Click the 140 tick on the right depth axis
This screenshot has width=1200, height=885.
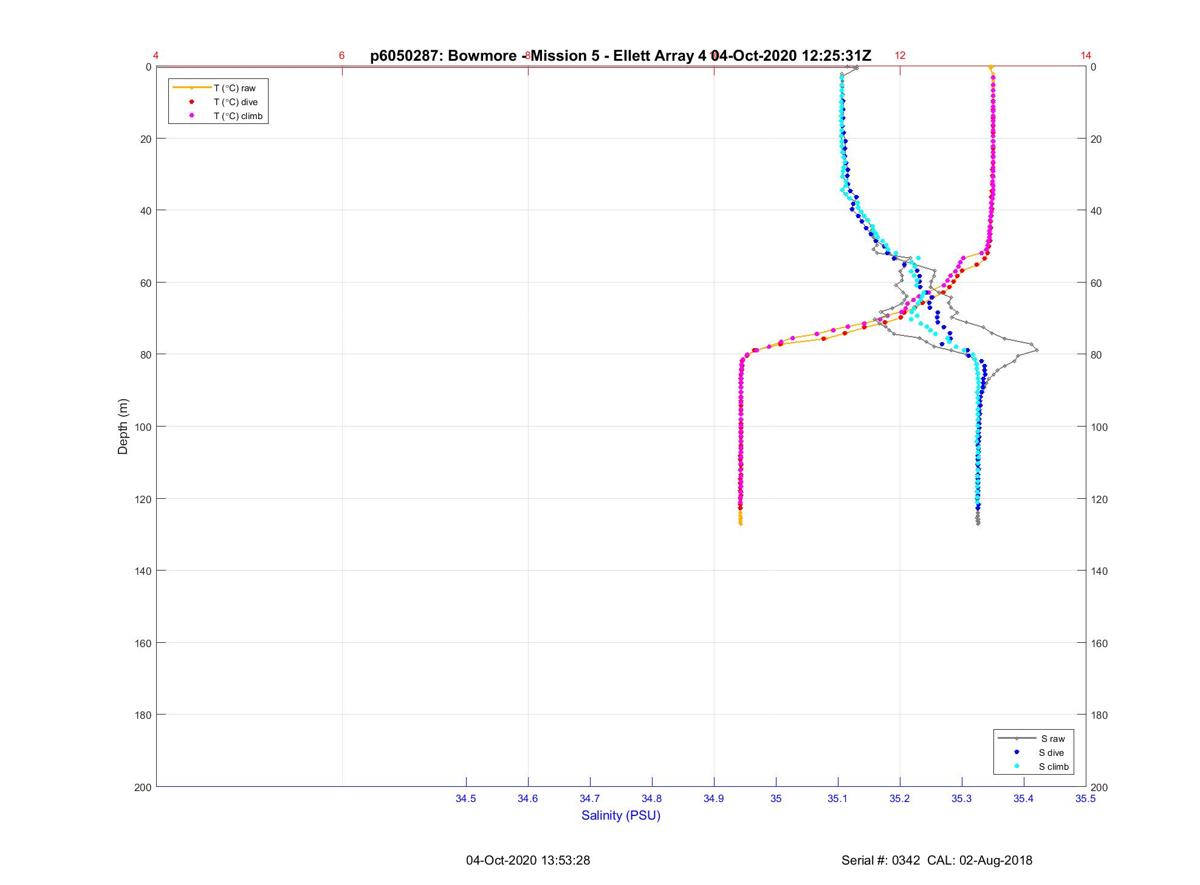tap(1100, 571)
